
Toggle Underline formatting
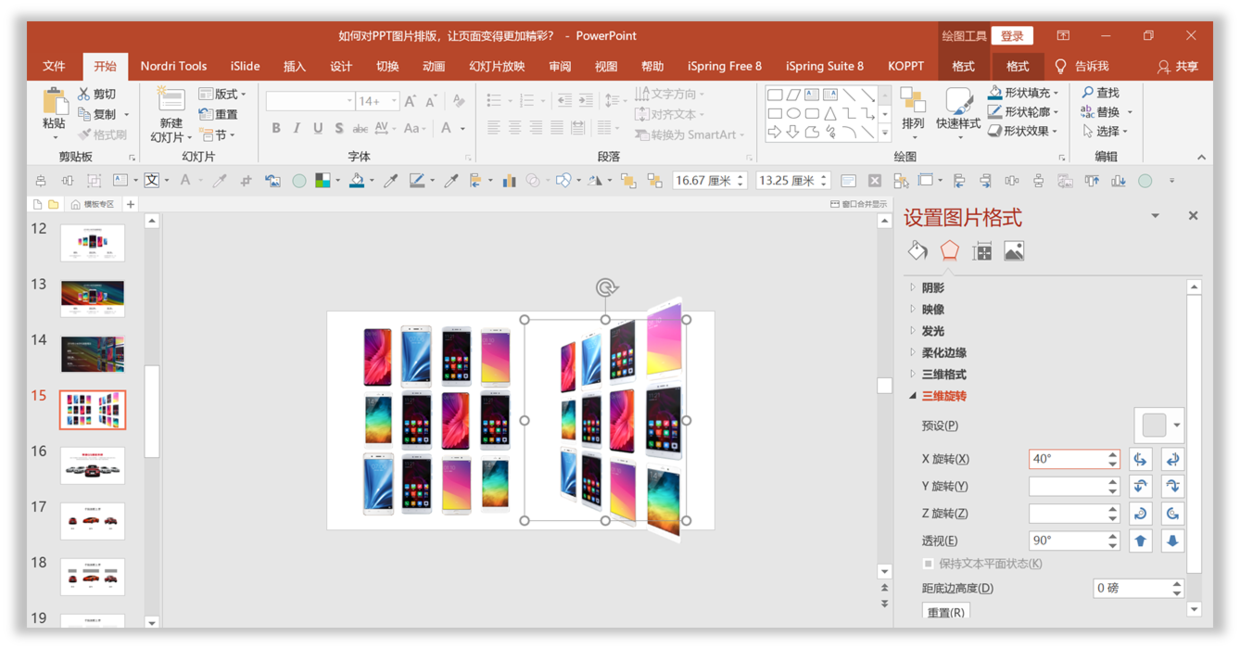coord(318,129)
